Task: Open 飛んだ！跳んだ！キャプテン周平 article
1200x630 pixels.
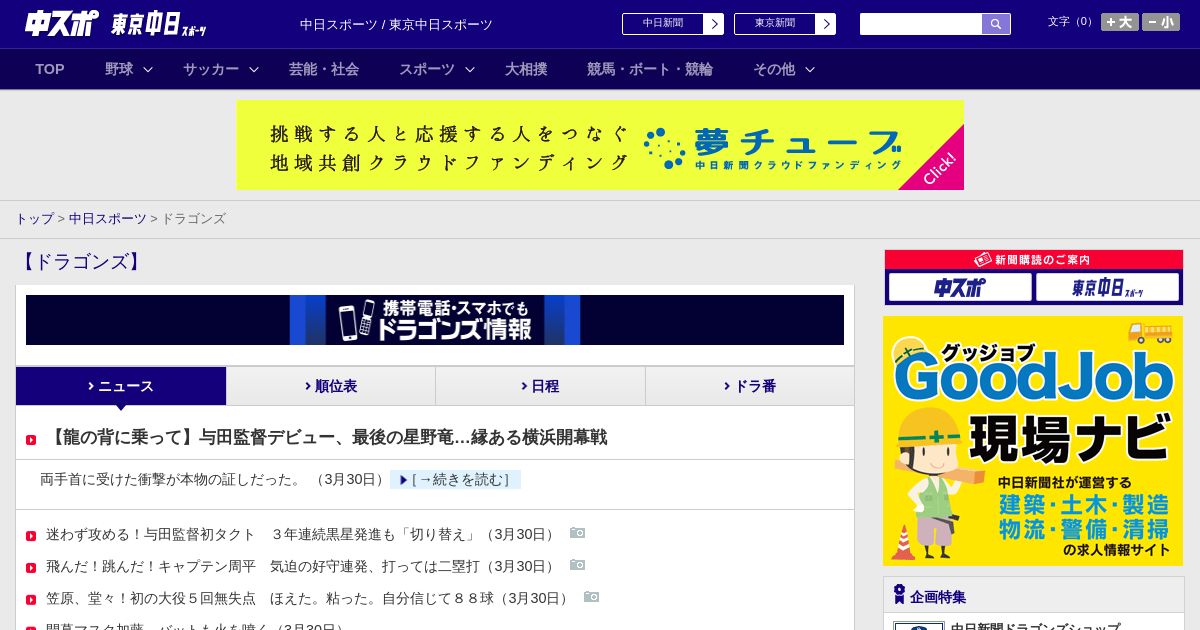Action: (301, 566)
